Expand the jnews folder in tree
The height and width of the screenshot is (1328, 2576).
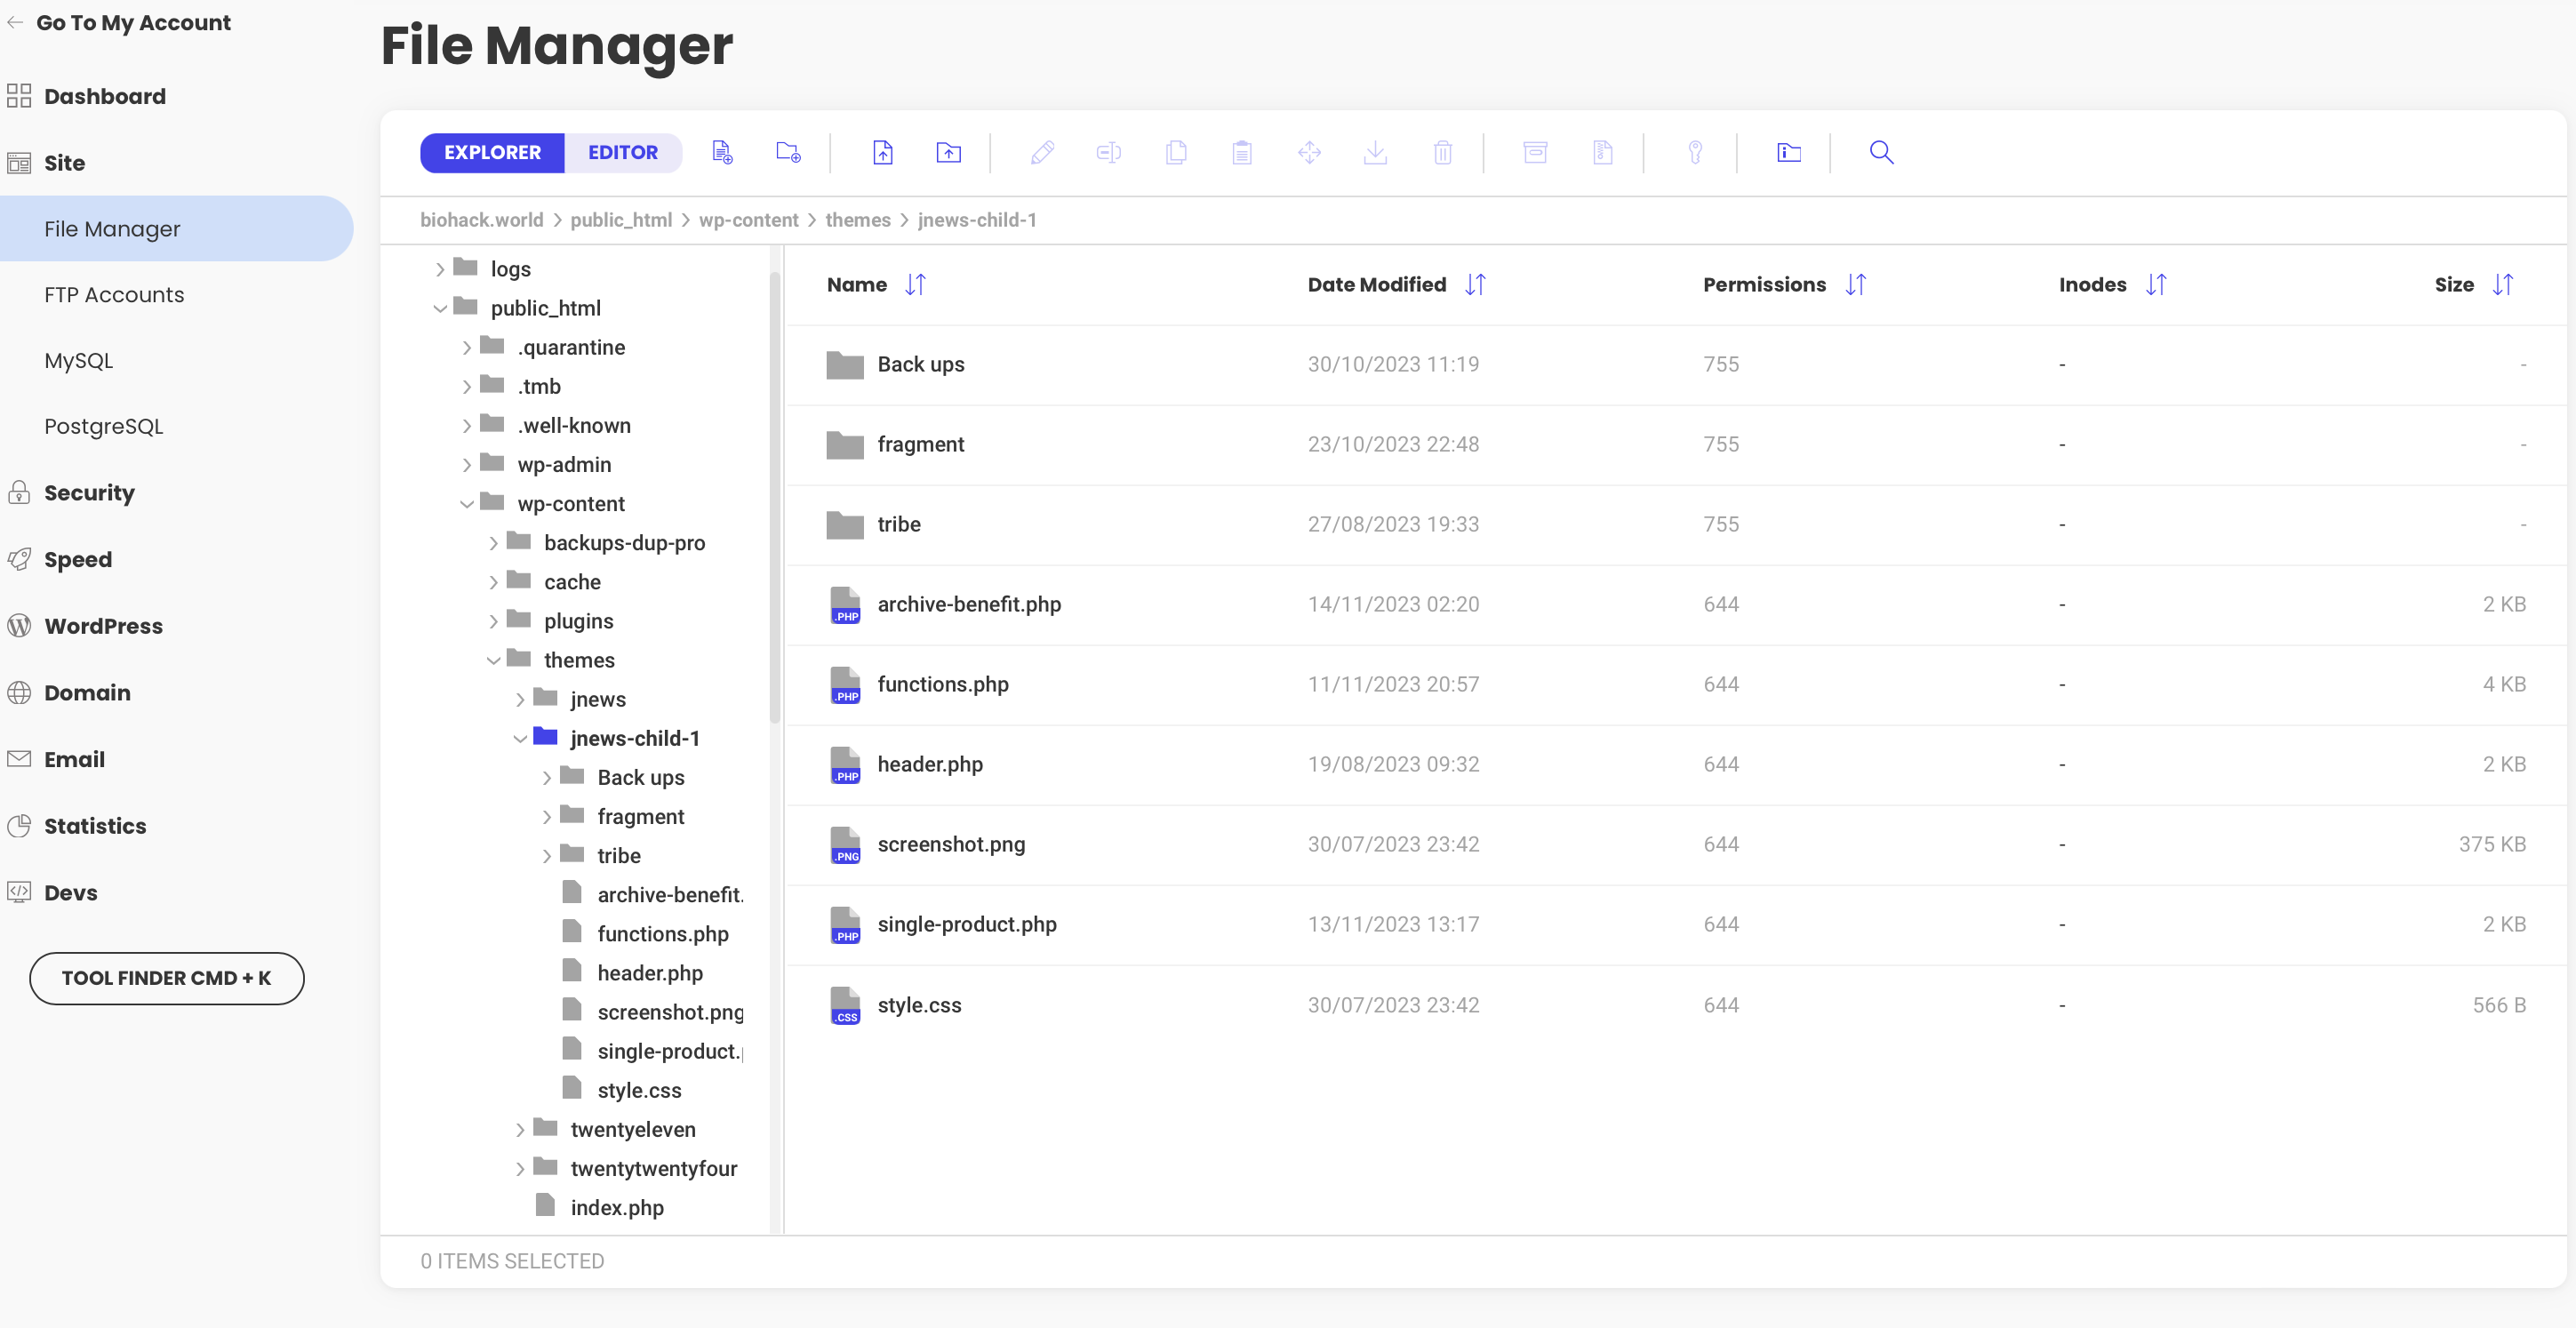pyautogui.click(x=520, y=699)
